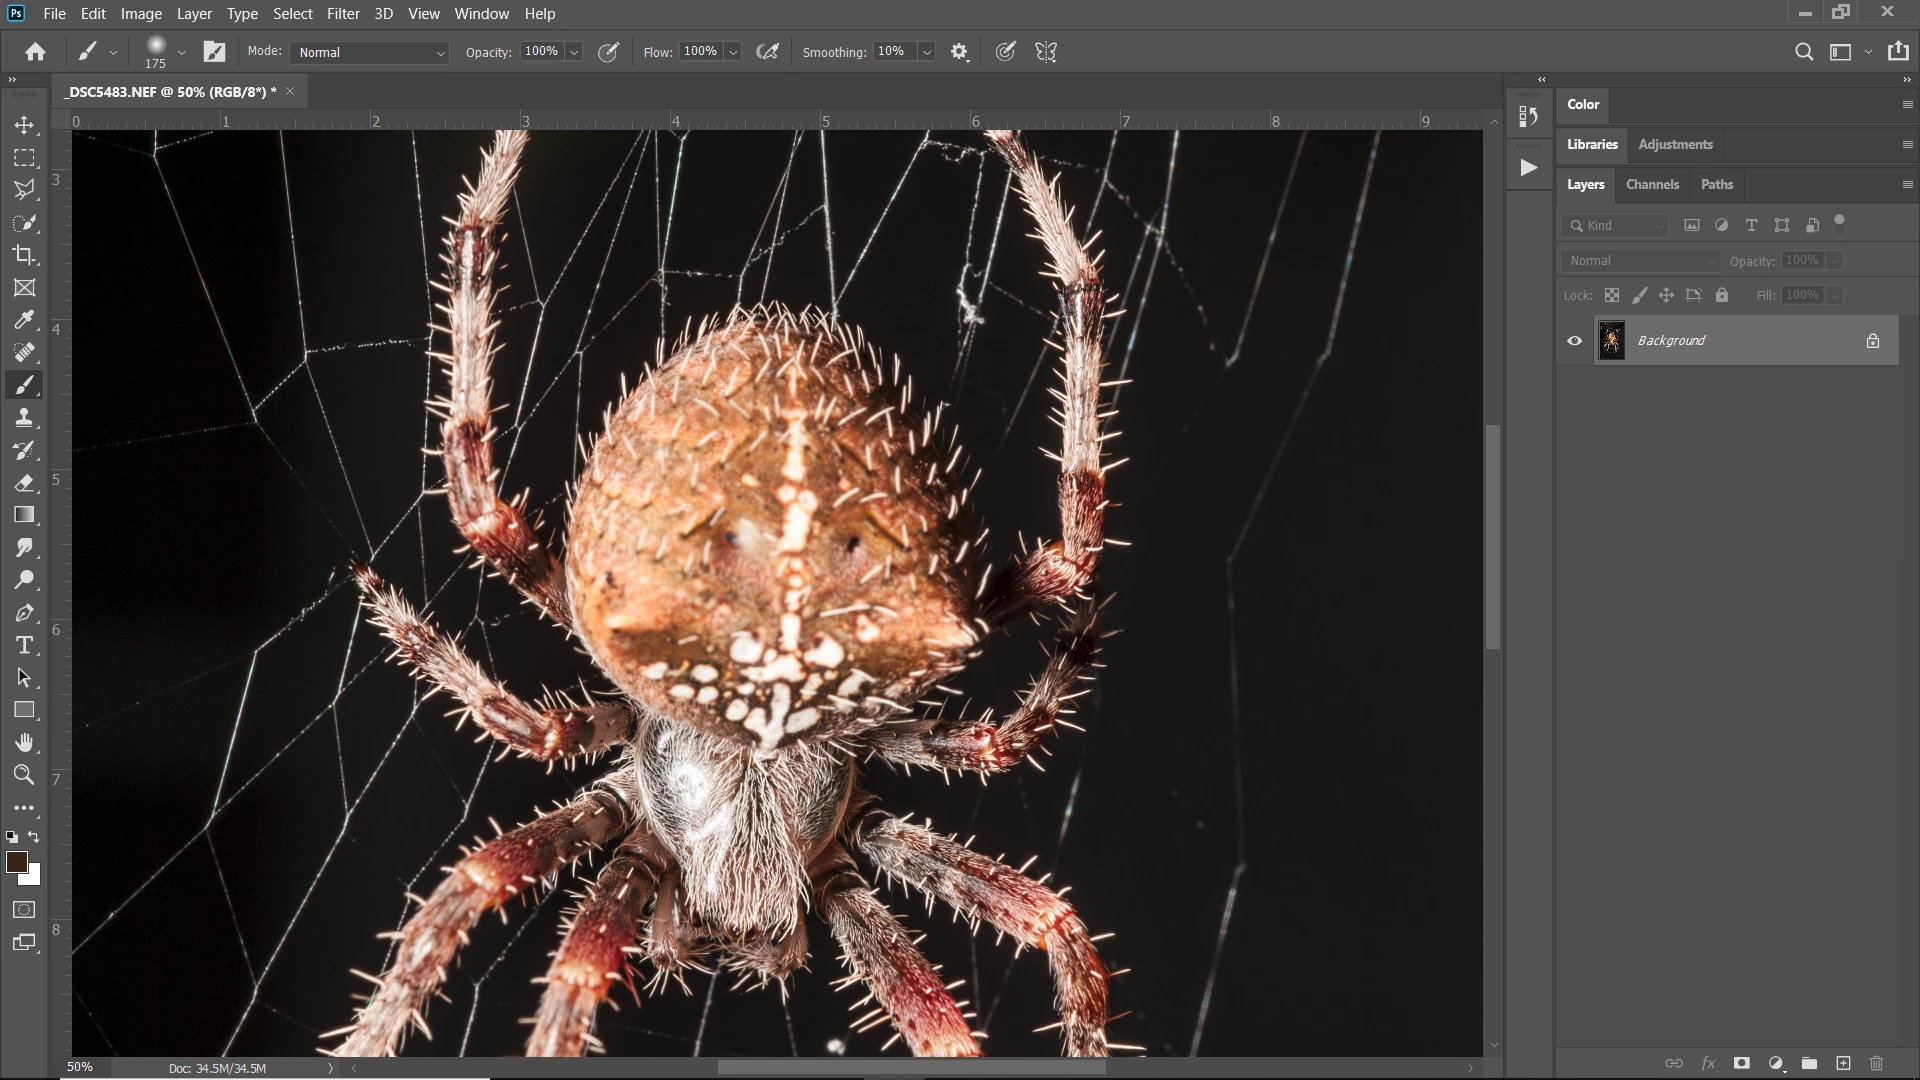Select the Eyedropper tool

[x=24, y=320]
